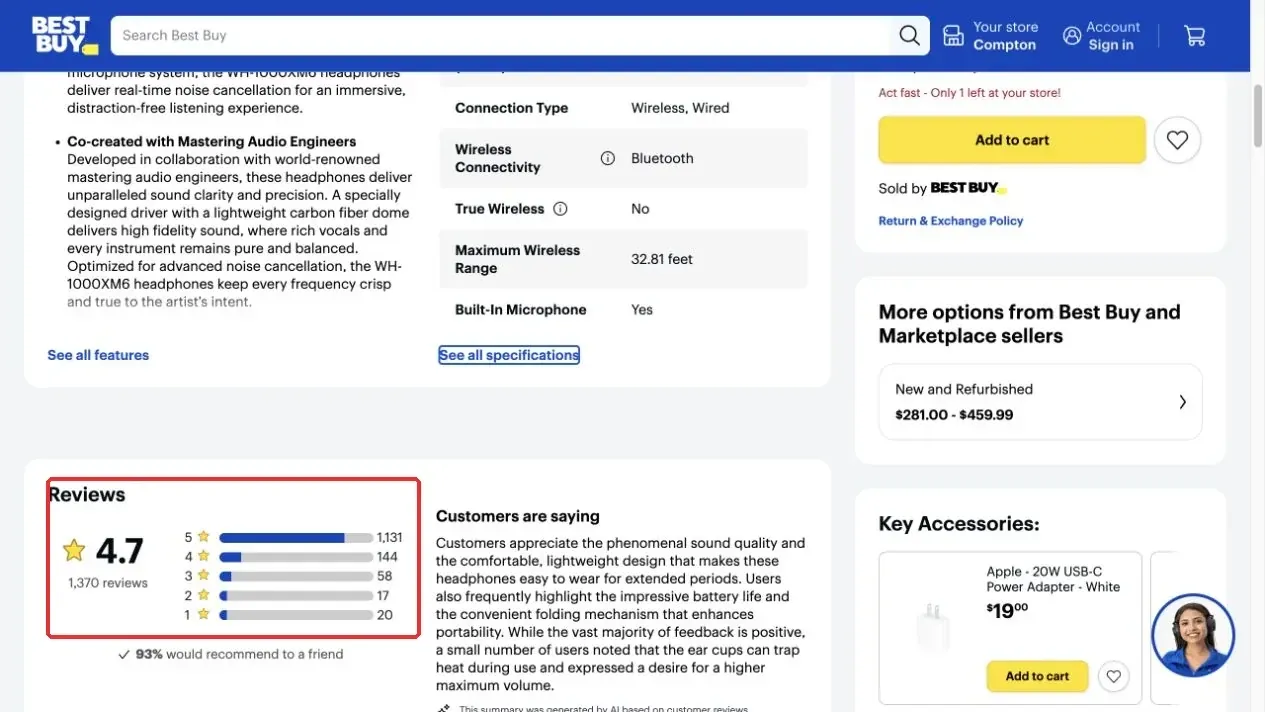Click the Reviews section heading

click(x=87, y=495)
